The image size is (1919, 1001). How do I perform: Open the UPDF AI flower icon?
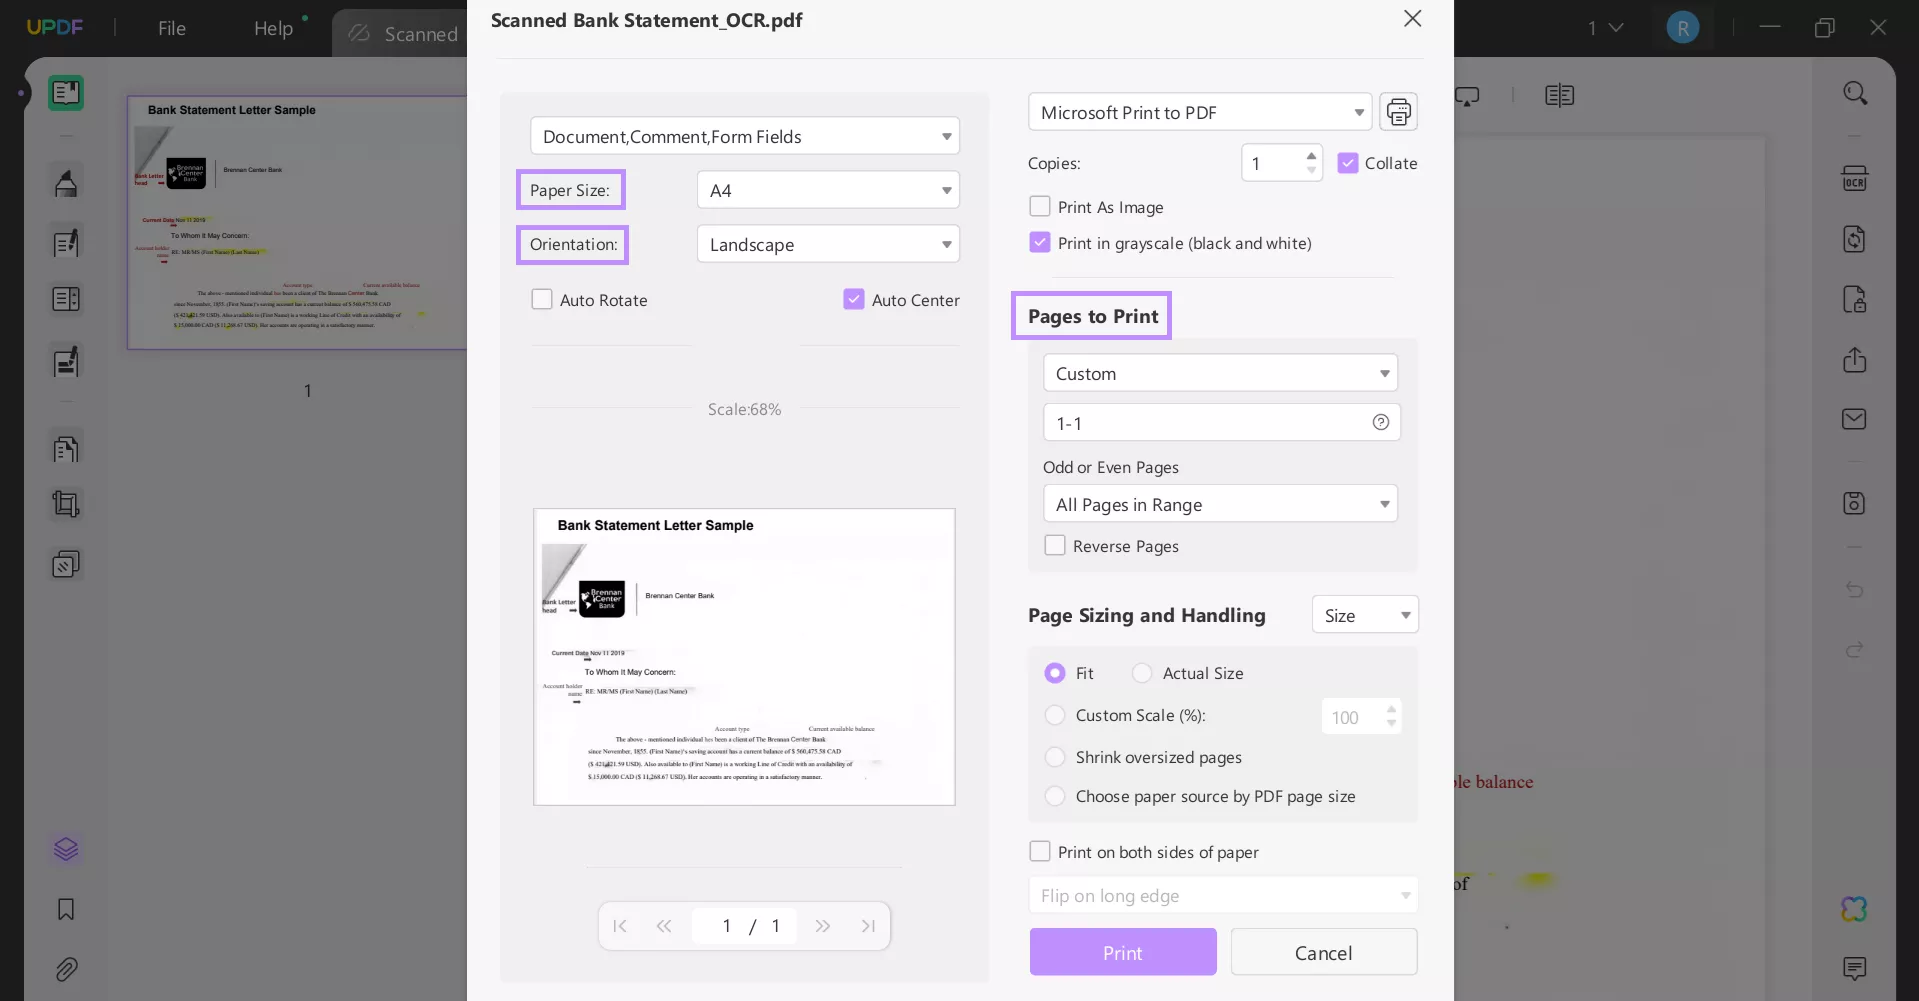1854,909
